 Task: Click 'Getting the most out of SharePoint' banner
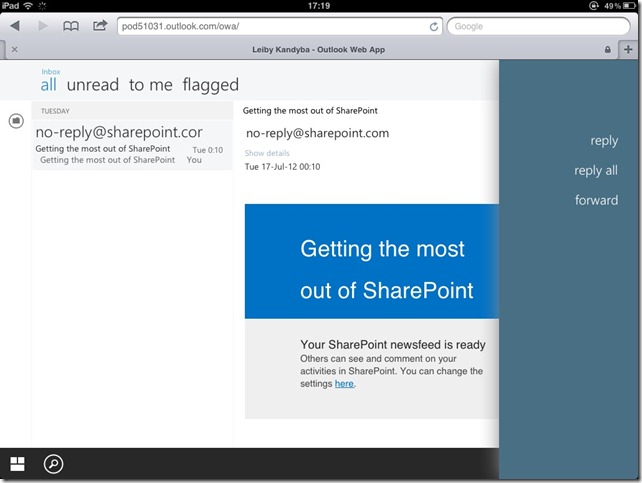tap(372, 261)
